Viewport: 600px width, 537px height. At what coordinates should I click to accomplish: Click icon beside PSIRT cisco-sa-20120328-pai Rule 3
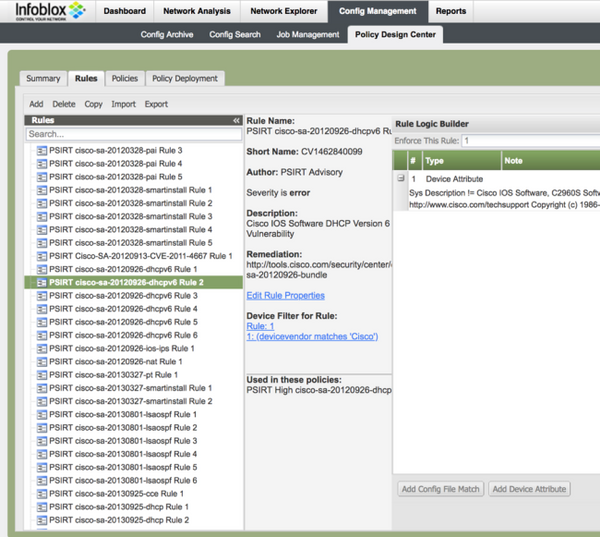point(42,150)
